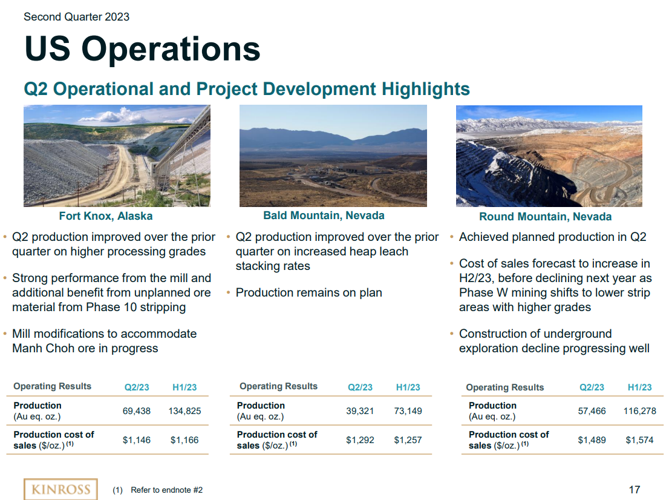Click the Bald Mountain landscape photo
Image resolution: width=669 pixels, height=500 pixels.
click(333, 156)
